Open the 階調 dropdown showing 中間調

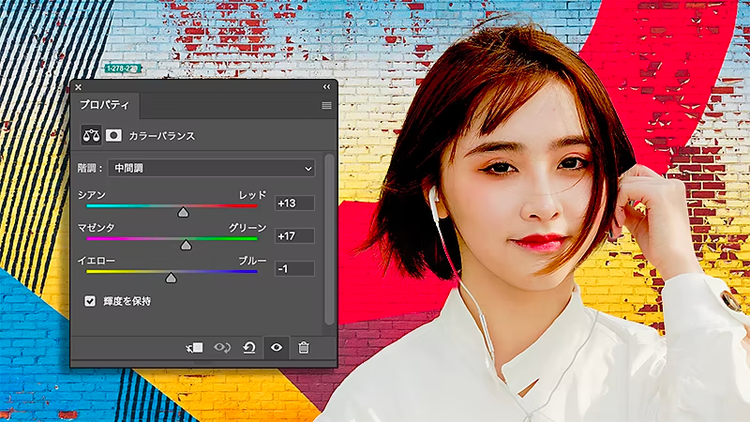coord(211,168)
